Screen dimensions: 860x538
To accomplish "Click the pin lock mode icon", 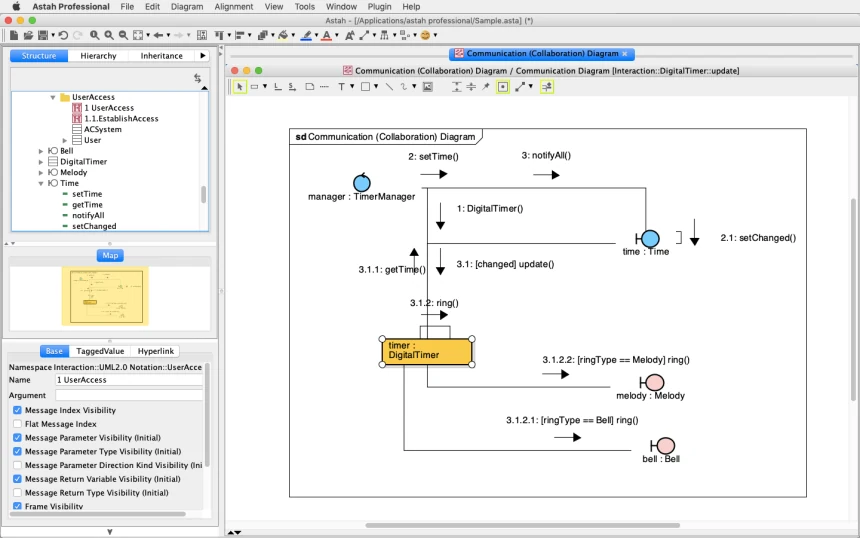I will click(x=486, y=87).
